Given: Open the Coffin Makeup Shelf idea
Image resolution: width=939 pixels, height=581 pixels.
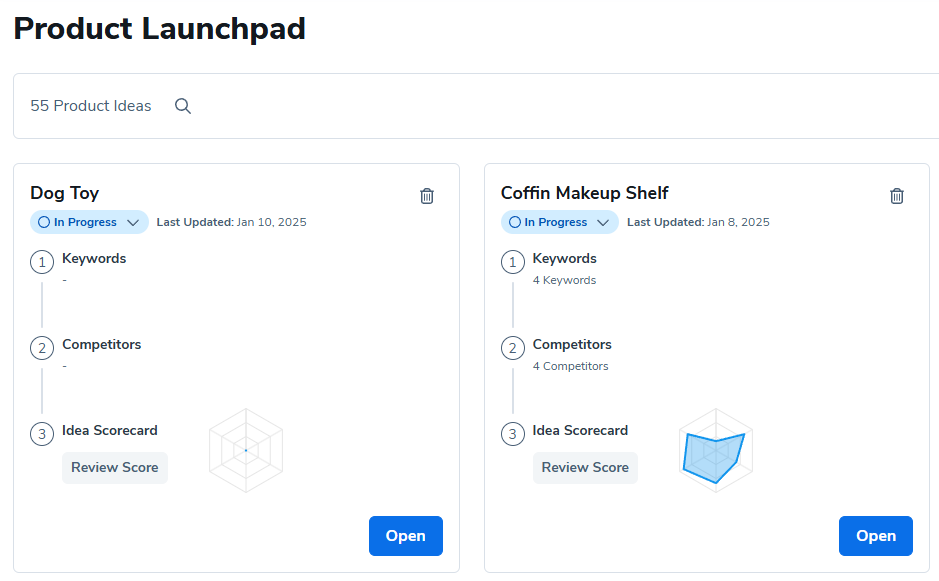Looking at the screenshot, I should (875, 536).
